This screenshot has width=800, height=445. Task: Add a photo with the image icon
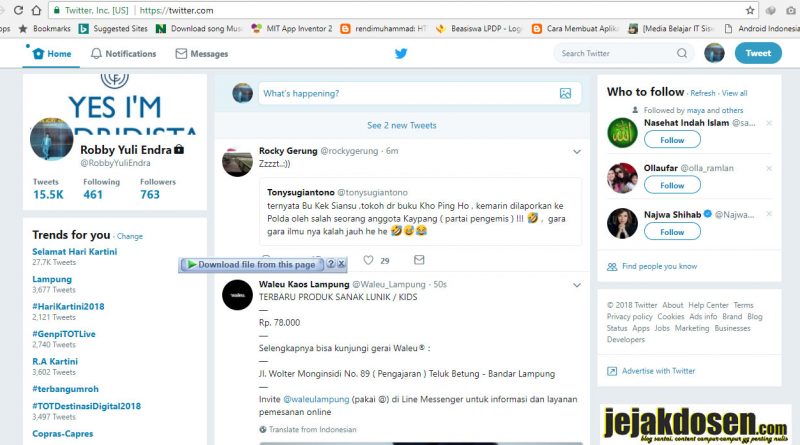coord(565,93)
